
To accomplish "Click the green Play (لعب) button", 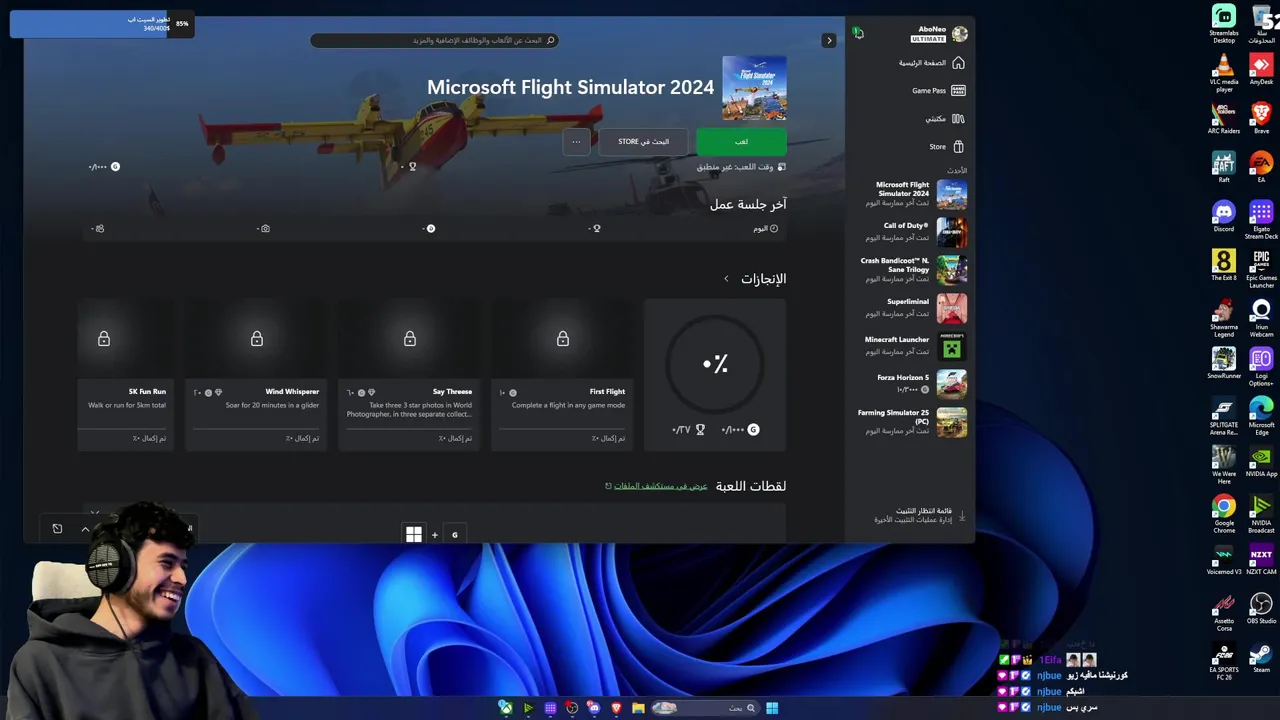I will [741, 142].
